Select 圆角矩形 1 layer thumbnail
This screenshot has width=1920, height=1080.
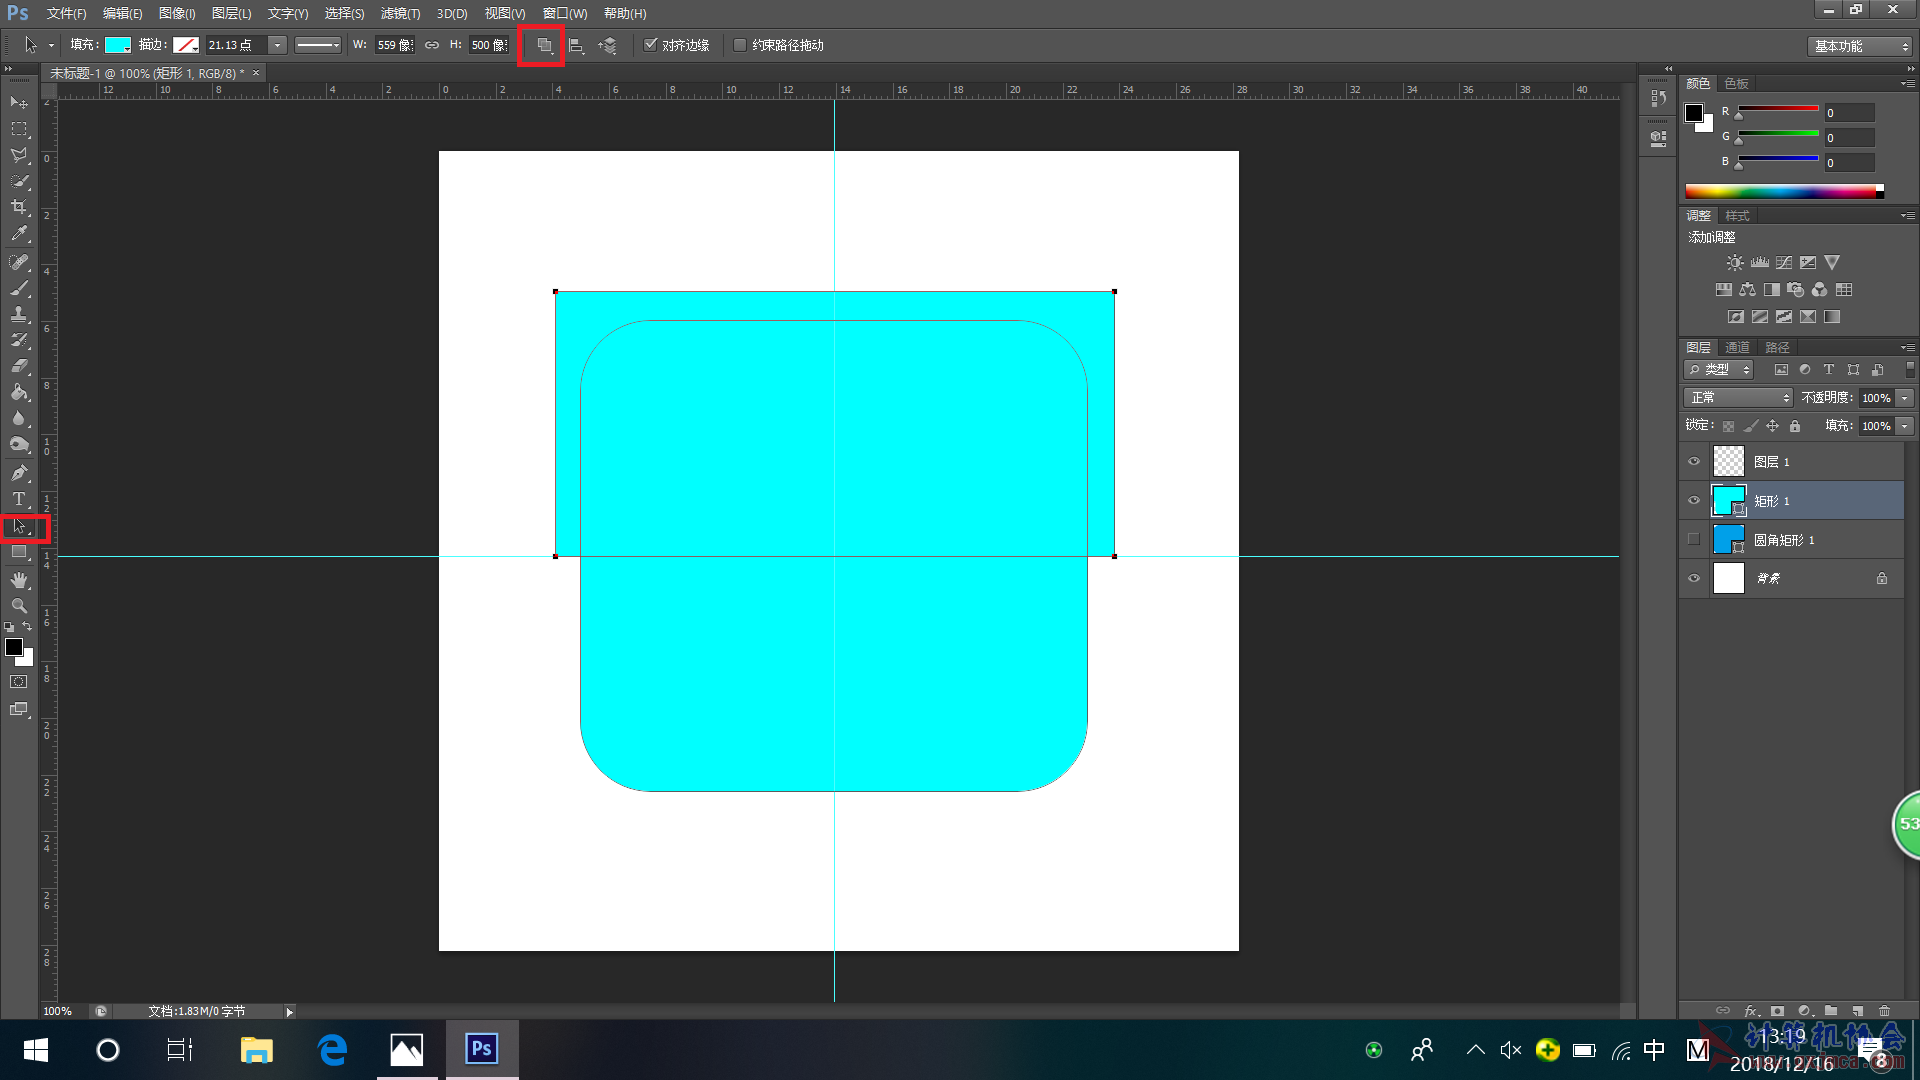click(x=1729, y=540)
